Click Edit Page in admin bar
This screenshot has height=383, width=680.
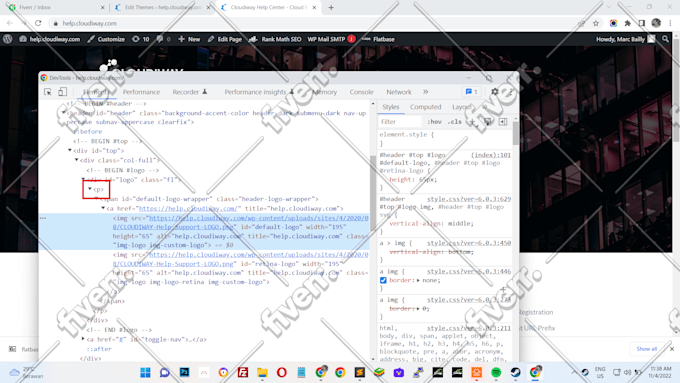225,39
